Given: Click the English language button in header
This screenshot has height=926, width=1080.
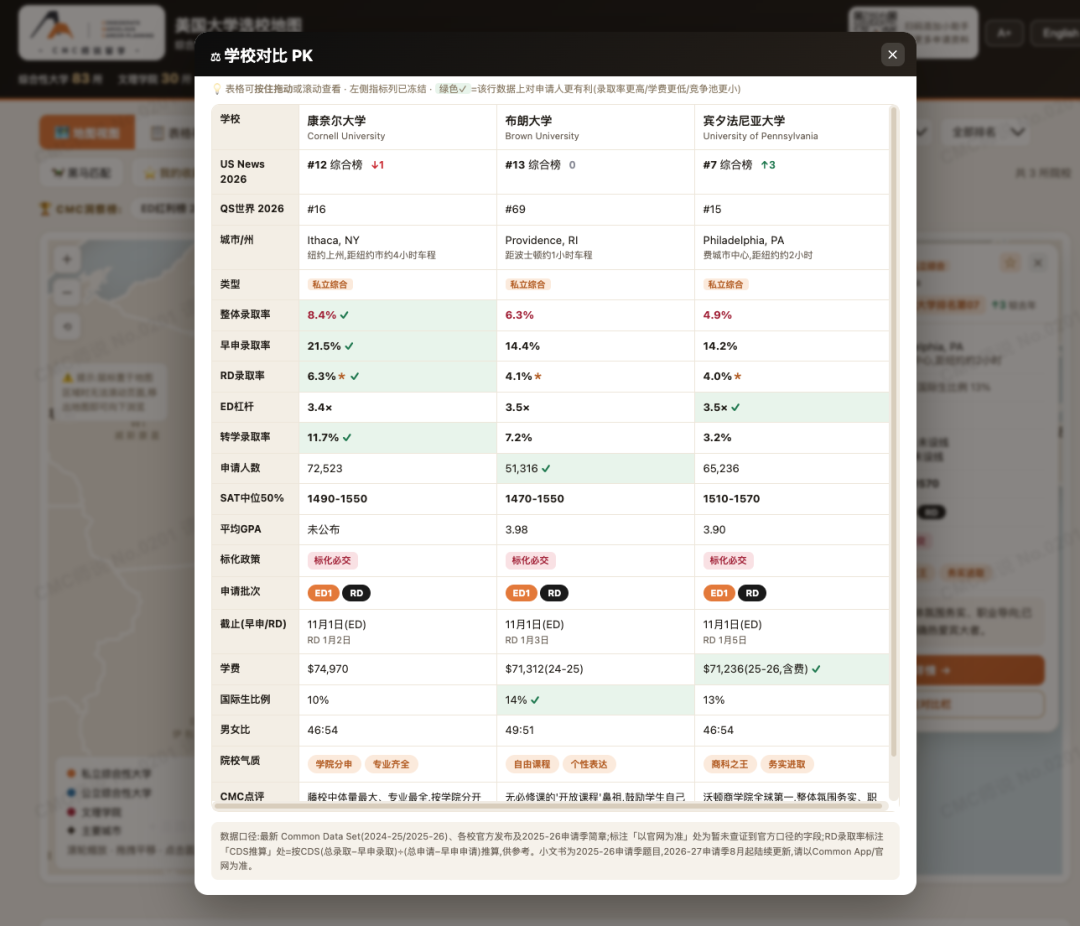Looking at the screenshot, I should click(x=1056, y=32).
